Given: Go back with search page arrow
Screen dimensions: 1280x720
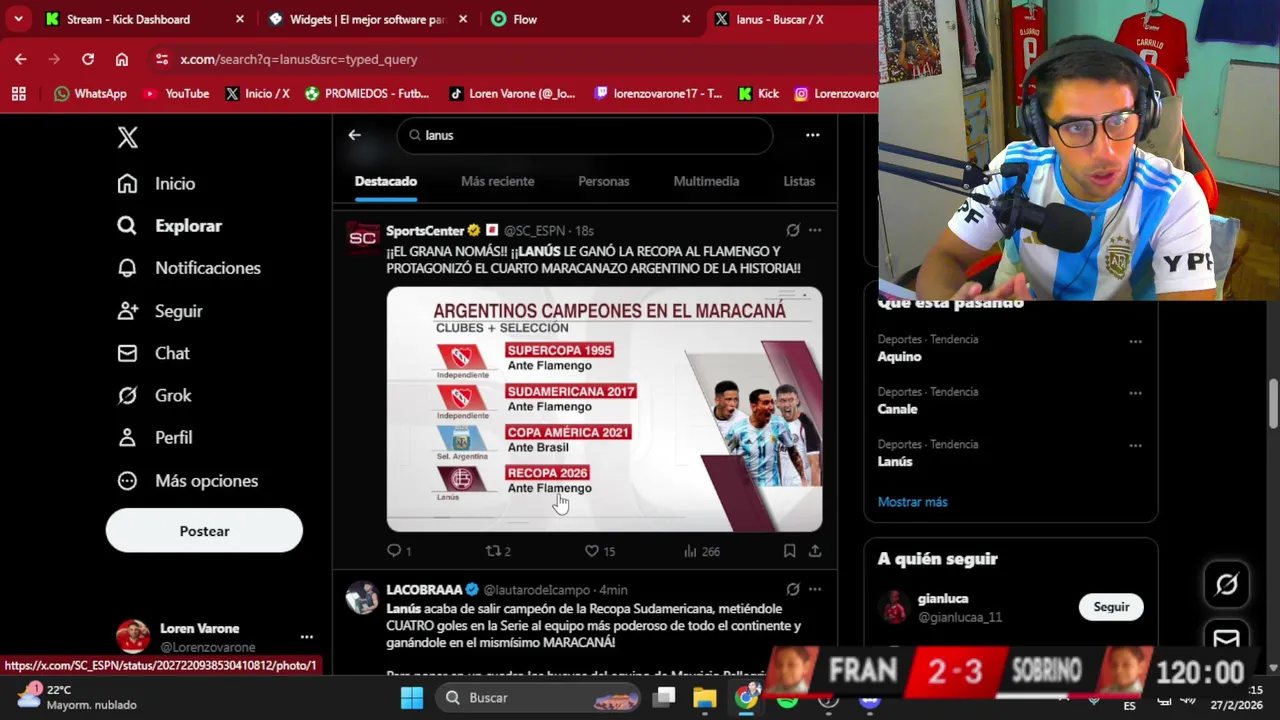Looking at the screenshot, I should tap(354, 135).
